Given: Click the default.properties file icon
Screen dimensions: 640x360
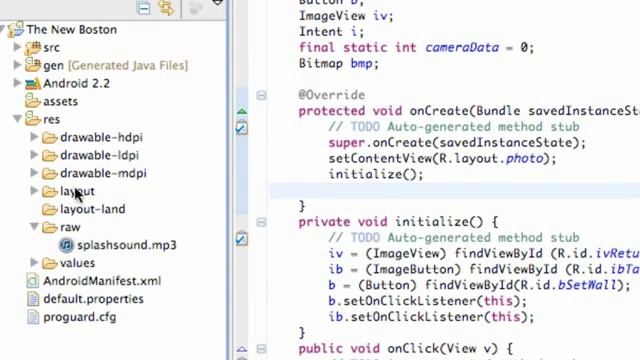Looking at the screenshot, I should coord(33,299).
